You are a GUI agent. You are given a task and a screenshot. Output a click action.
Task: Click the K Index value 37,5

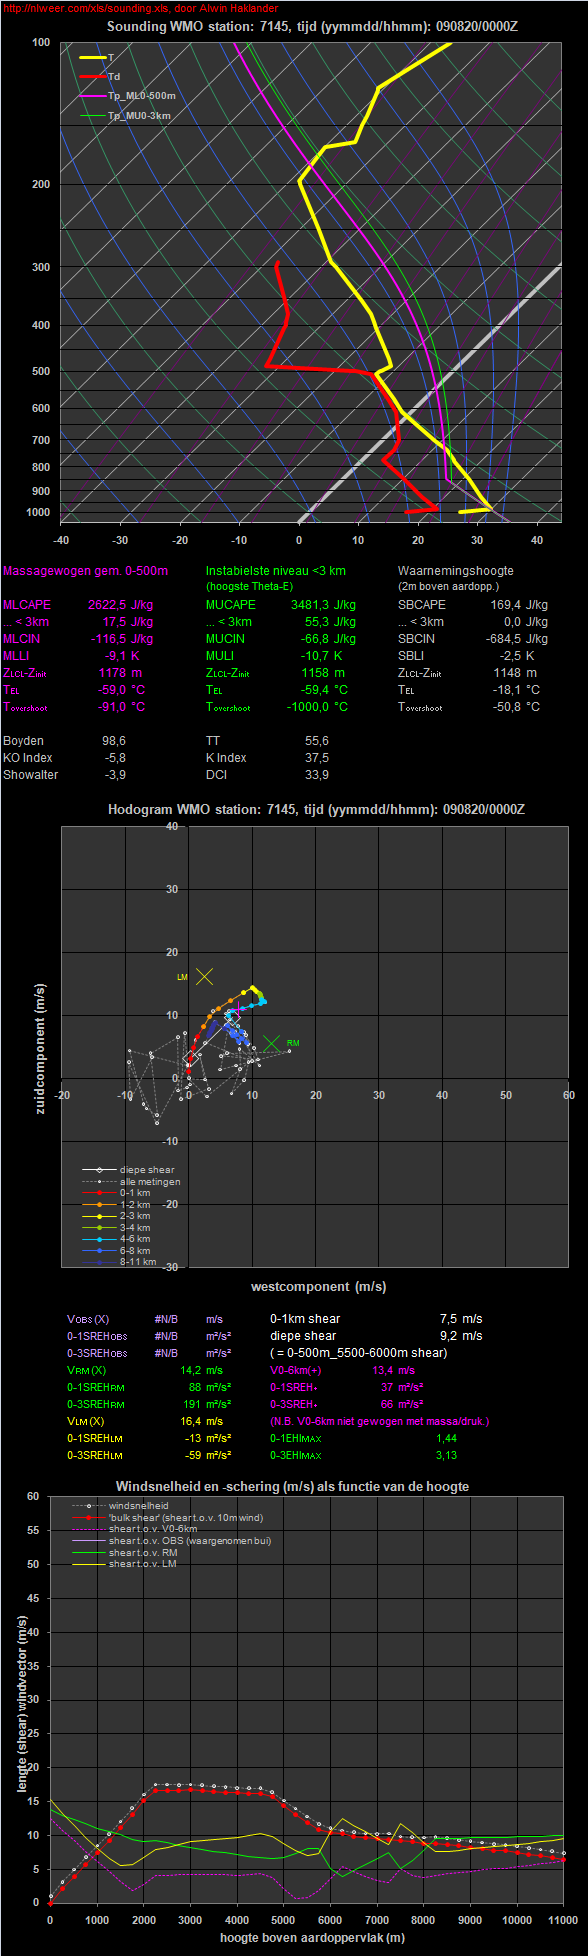coord(317,758)
